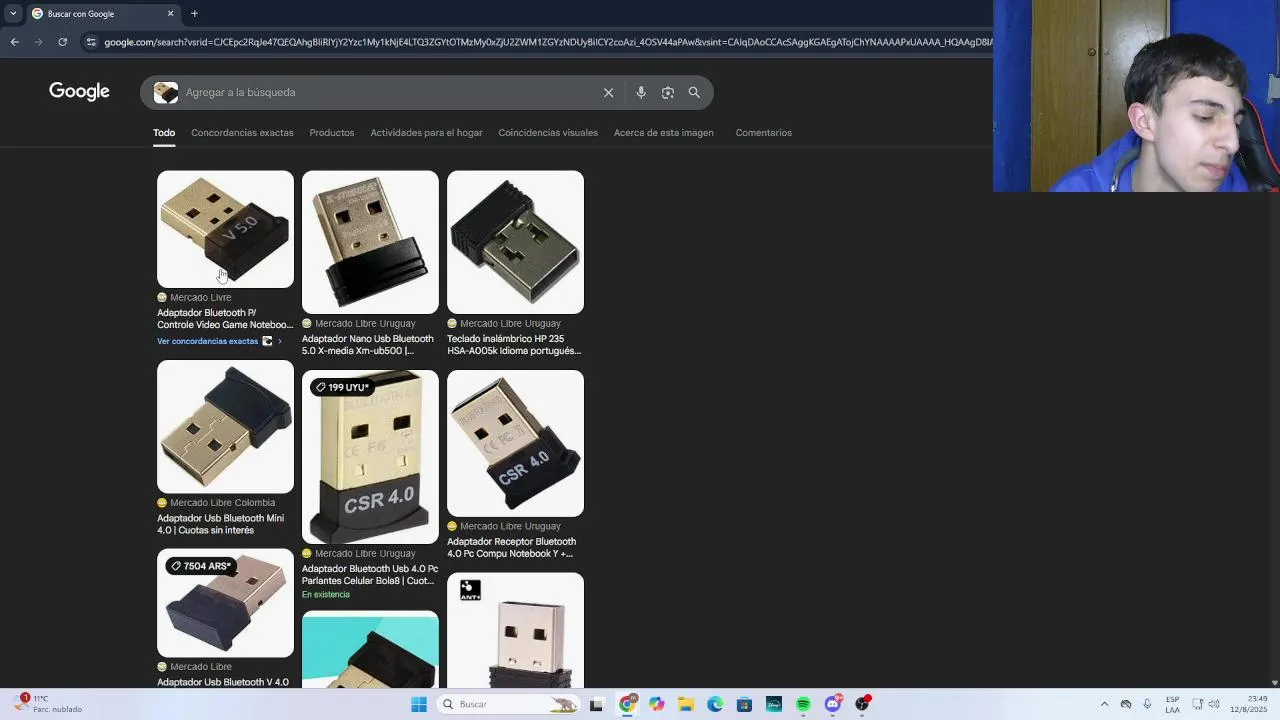Open tab search dropdown arrow

13,13
